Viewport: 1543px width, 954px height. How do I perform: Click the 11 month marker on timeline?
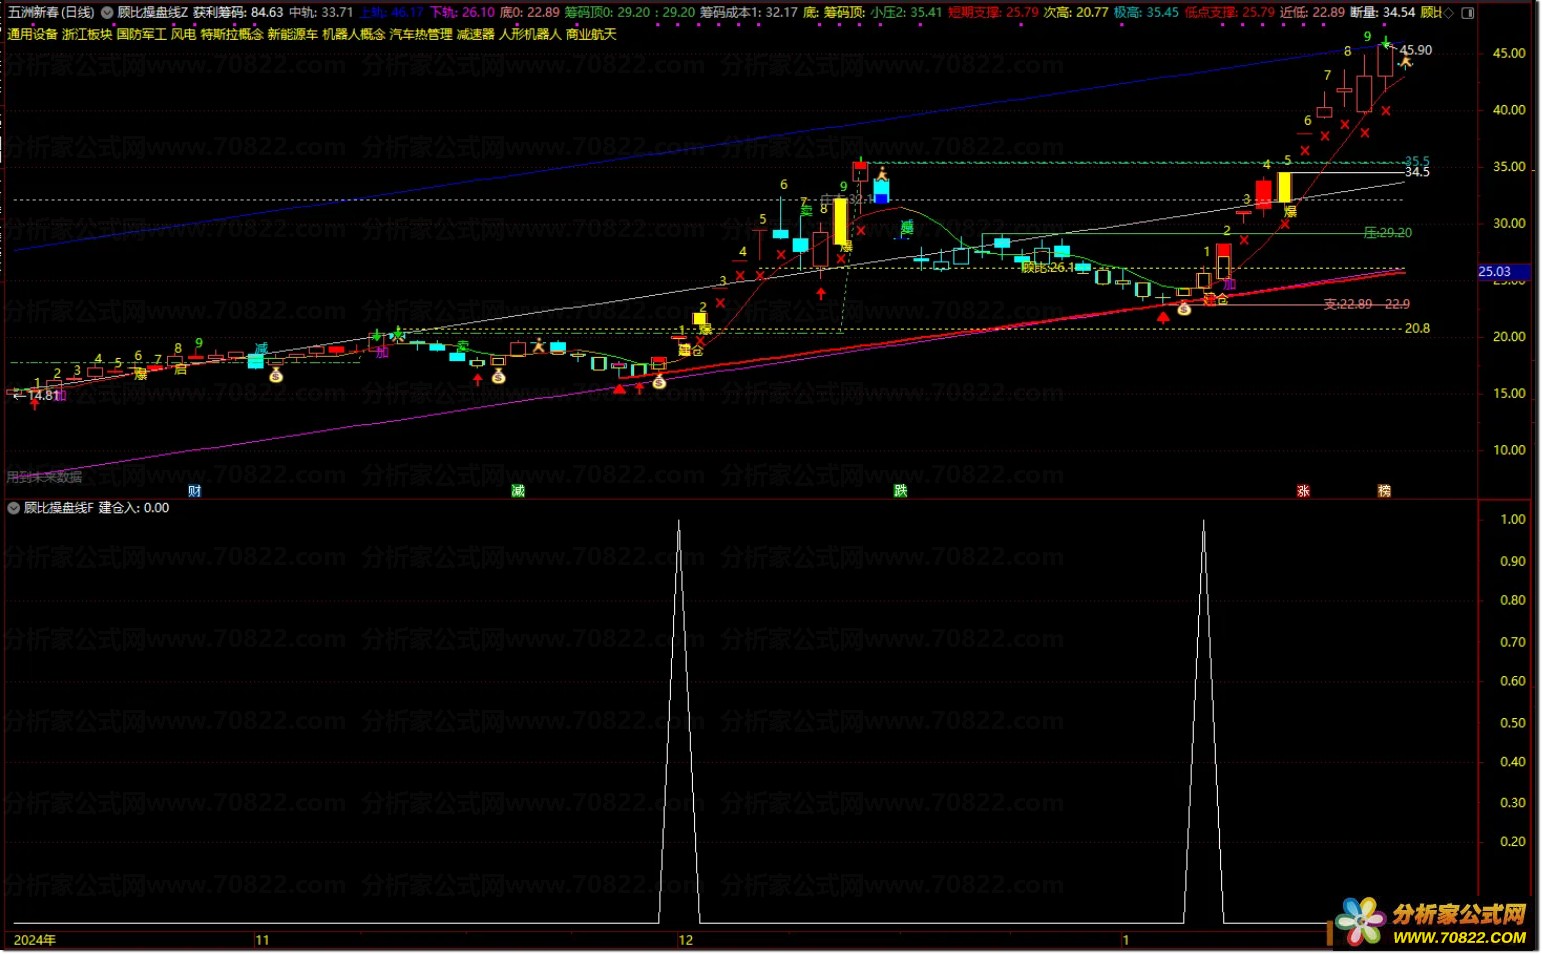click(262, 940)
